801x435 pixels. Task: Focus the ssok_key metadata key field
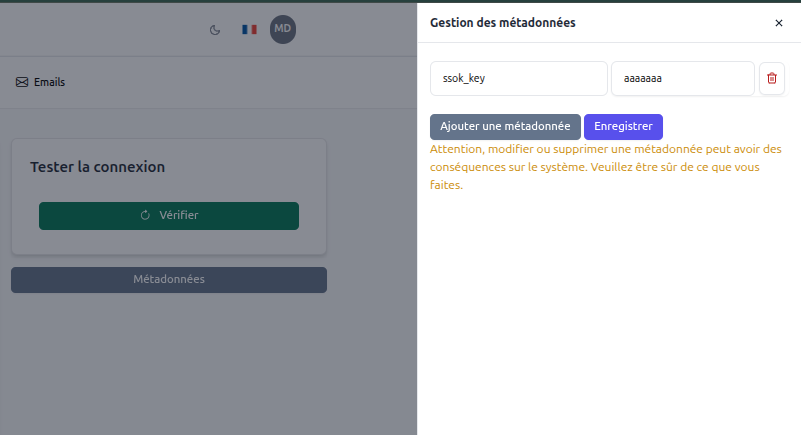point(518,78)
